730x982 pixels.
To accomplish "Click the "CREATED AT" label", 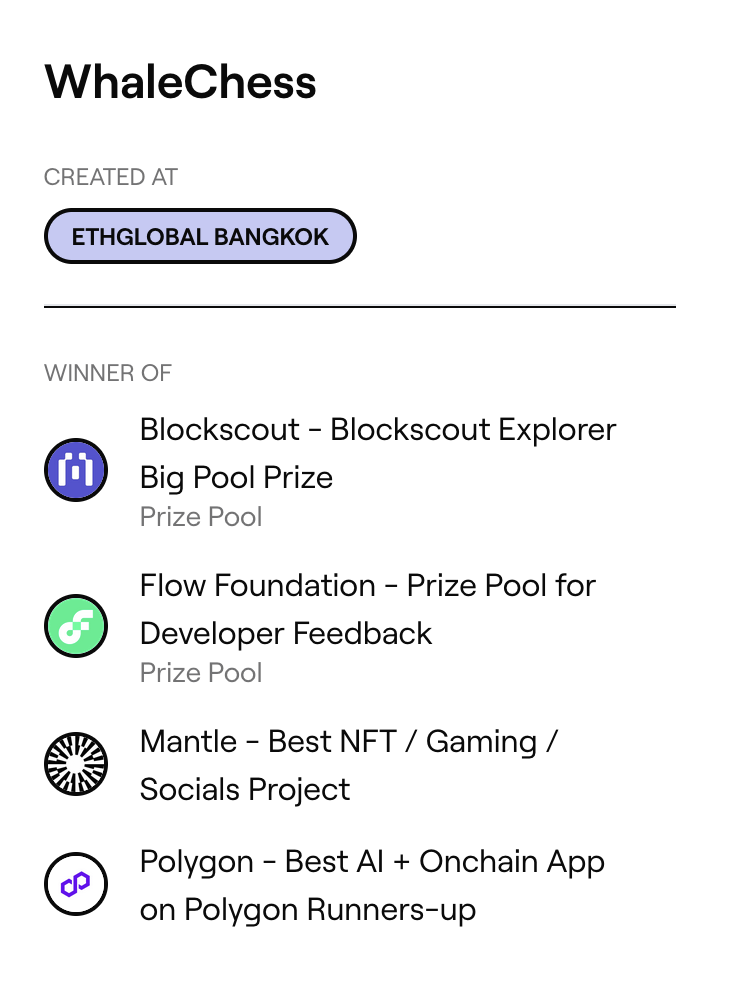I will click(111, 177).
